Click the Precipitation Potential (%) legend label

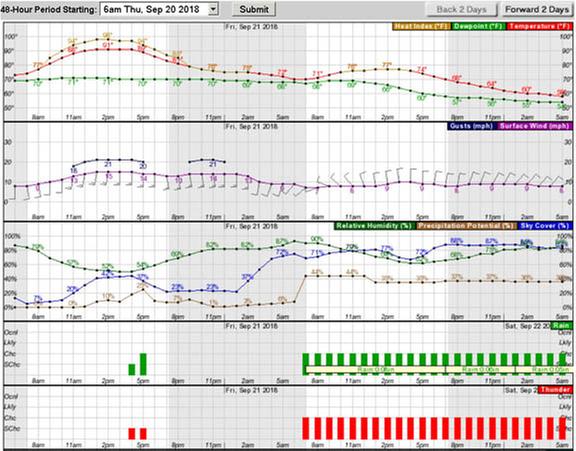[x=465, y=226]
